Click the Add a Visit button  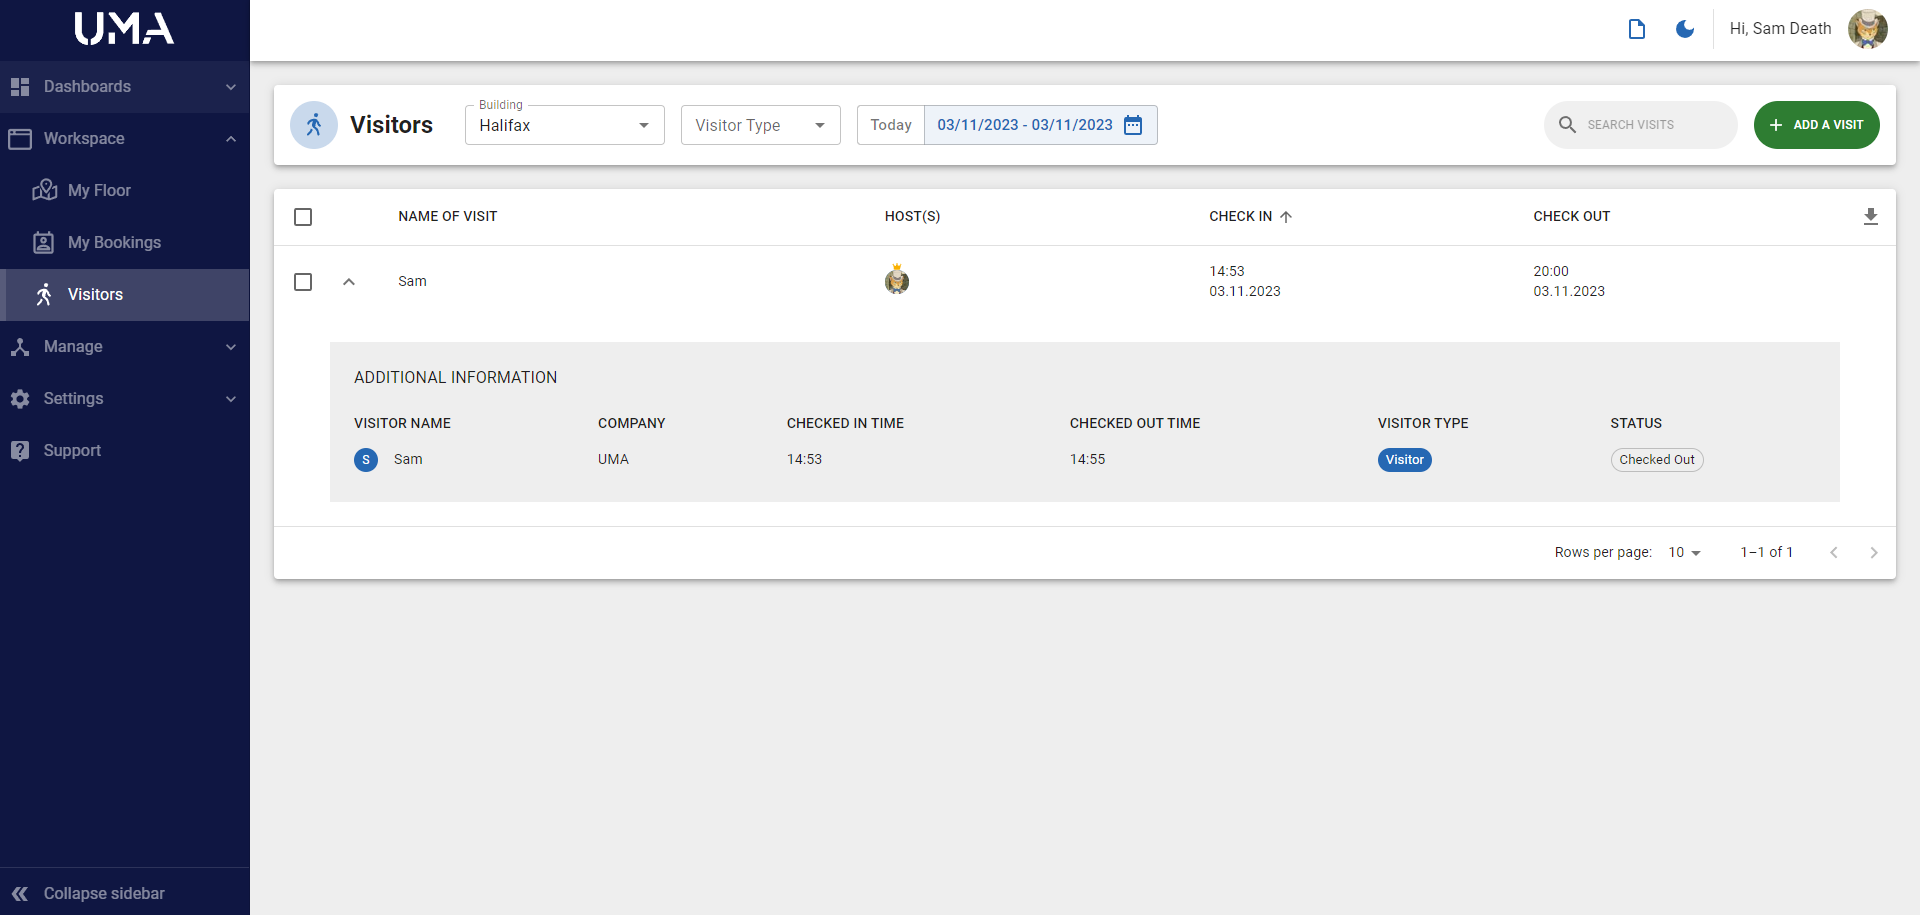pos(1816,125)
